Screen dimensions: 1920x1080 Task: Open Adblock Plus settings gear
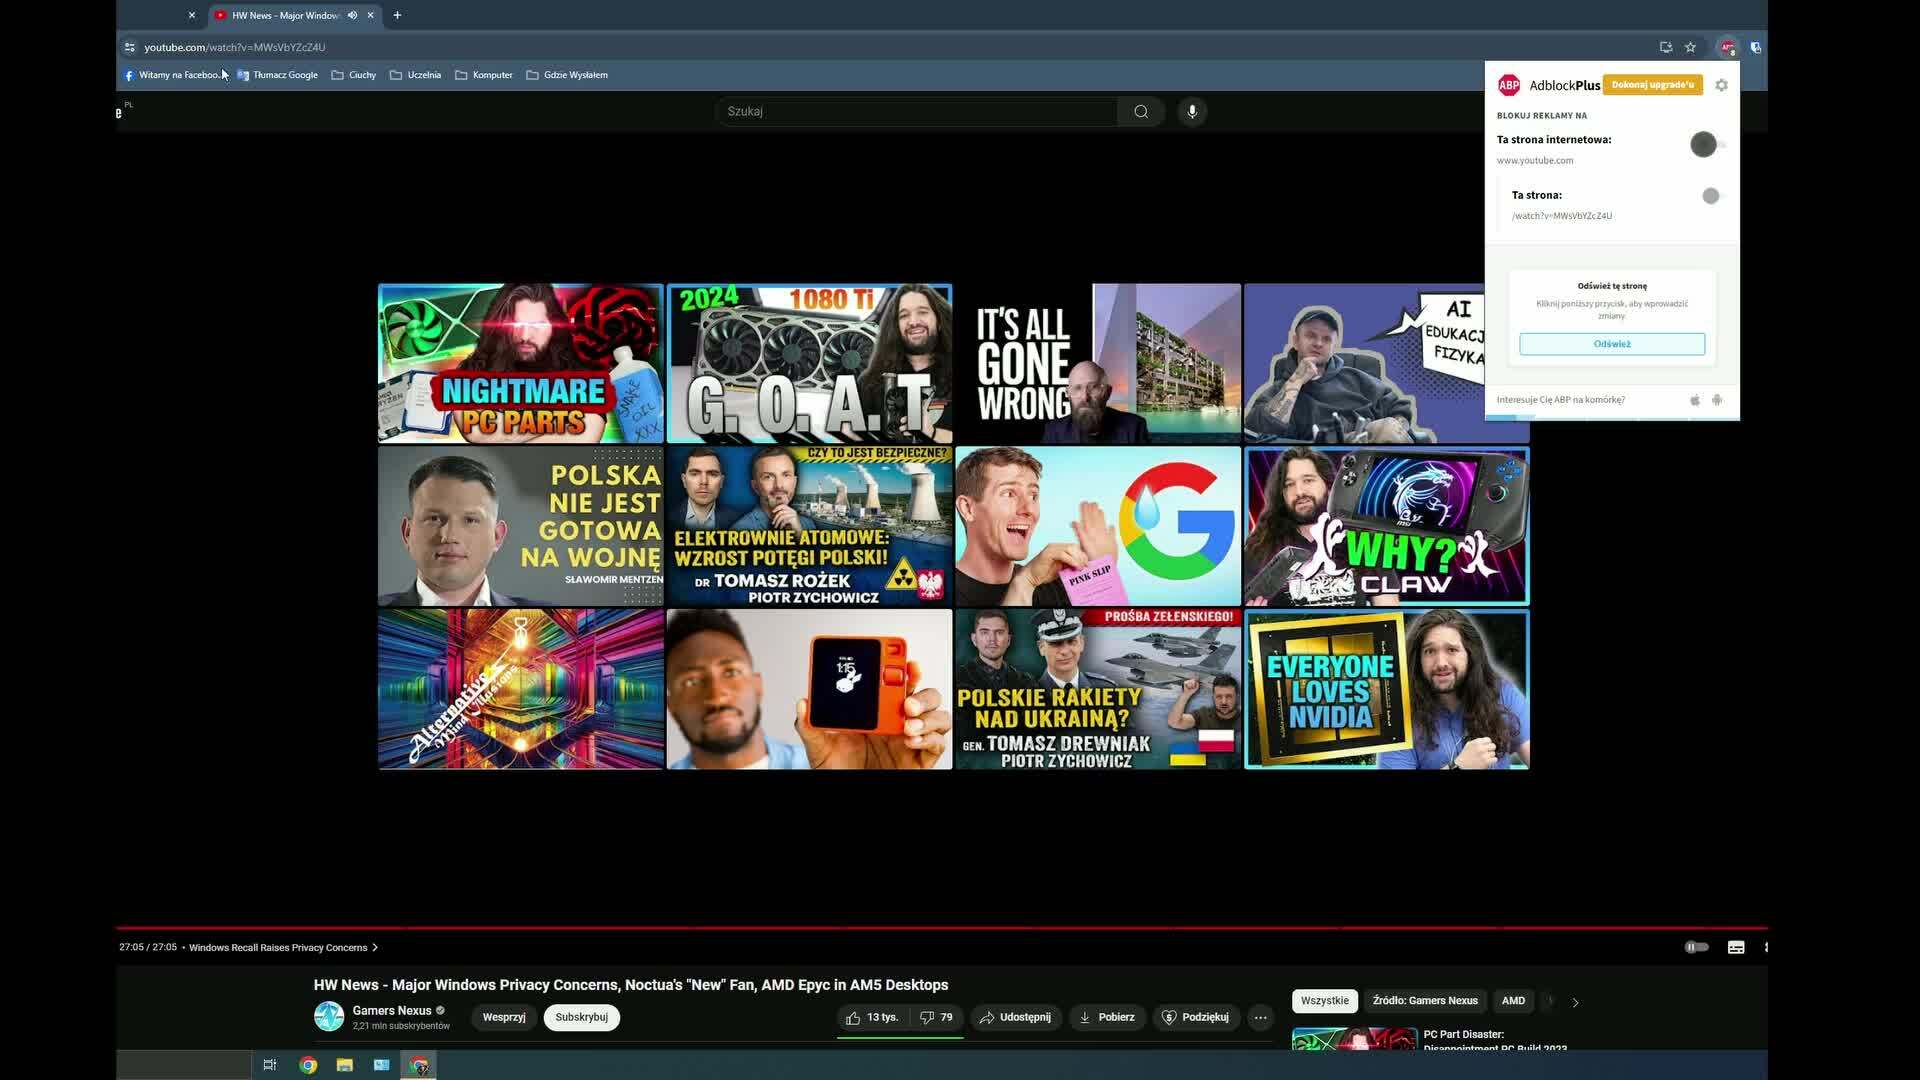[1721, 85]
